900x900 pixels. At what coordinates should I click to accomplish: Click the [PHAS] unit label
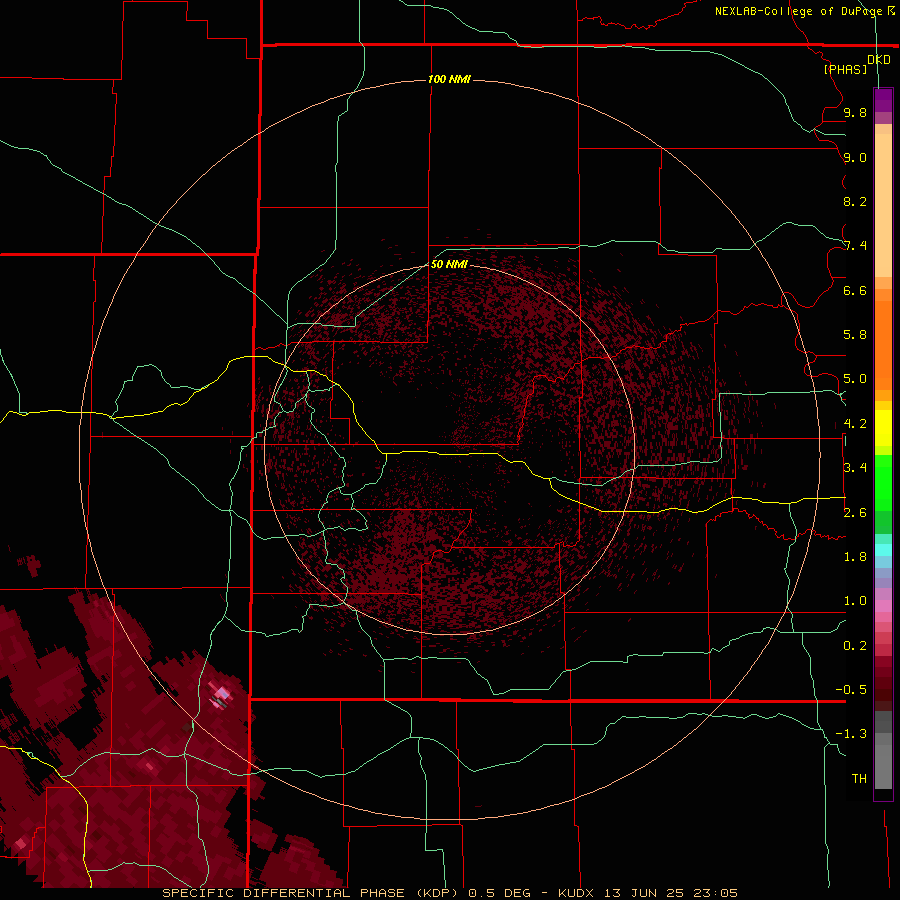coord(845,69)
